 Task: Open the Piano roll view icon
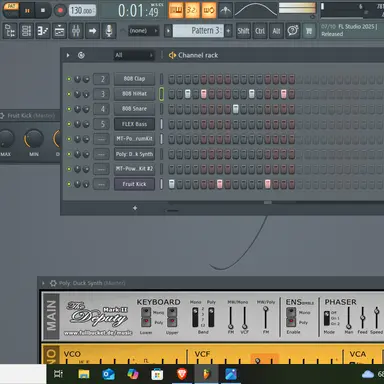43,31
